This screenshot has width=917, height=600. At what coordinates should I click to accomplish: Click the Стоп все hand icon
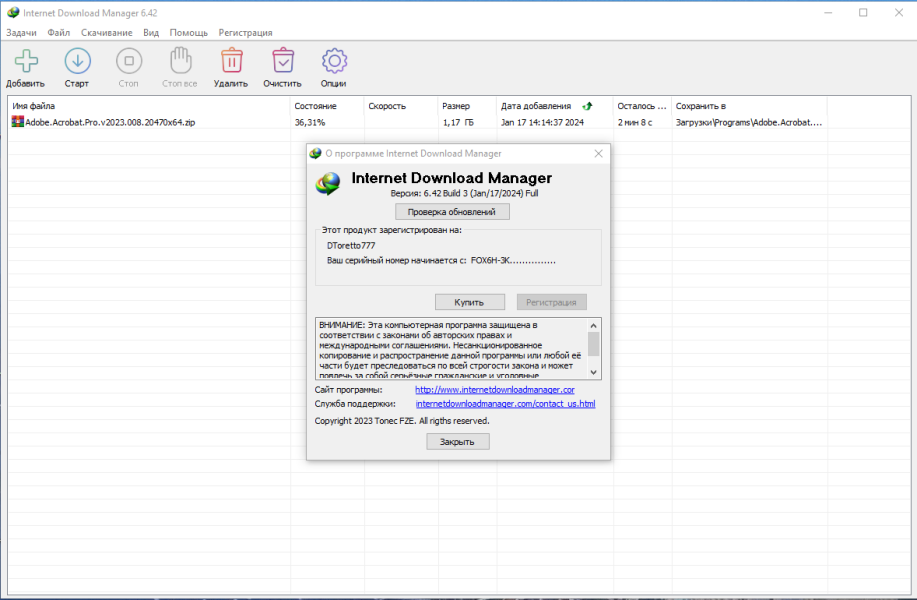pos(180,61)
